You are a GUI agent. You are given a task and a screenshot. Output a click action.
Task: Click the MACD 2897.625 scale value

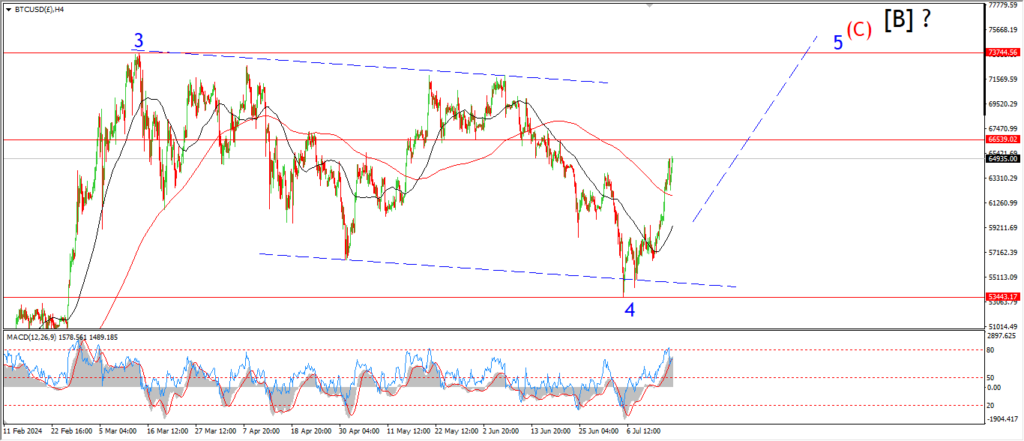click(1002, 337)
